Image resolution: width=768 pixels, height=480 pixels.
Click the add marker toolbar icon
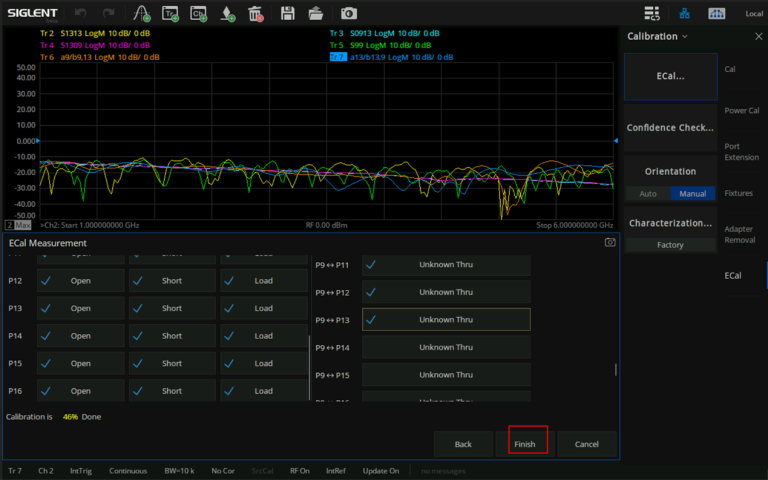tap(228, 14)
